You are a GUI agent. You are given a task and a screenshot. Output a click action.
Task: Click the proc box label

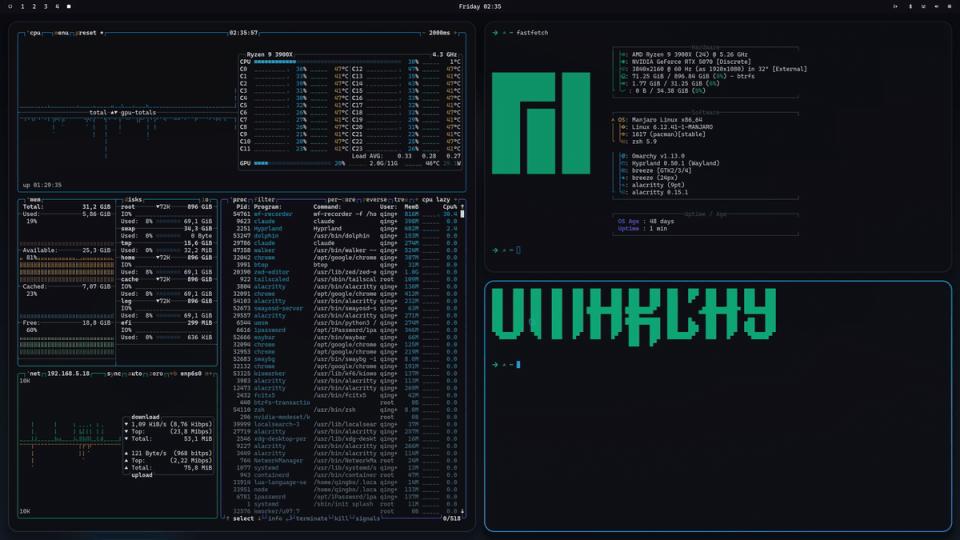[x=239, y=200]
